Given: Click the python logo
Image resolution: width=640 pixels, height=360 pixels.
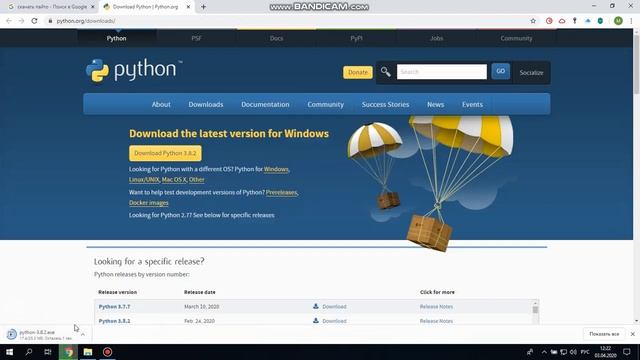Looking at the screenshot, I should (134, 70).
